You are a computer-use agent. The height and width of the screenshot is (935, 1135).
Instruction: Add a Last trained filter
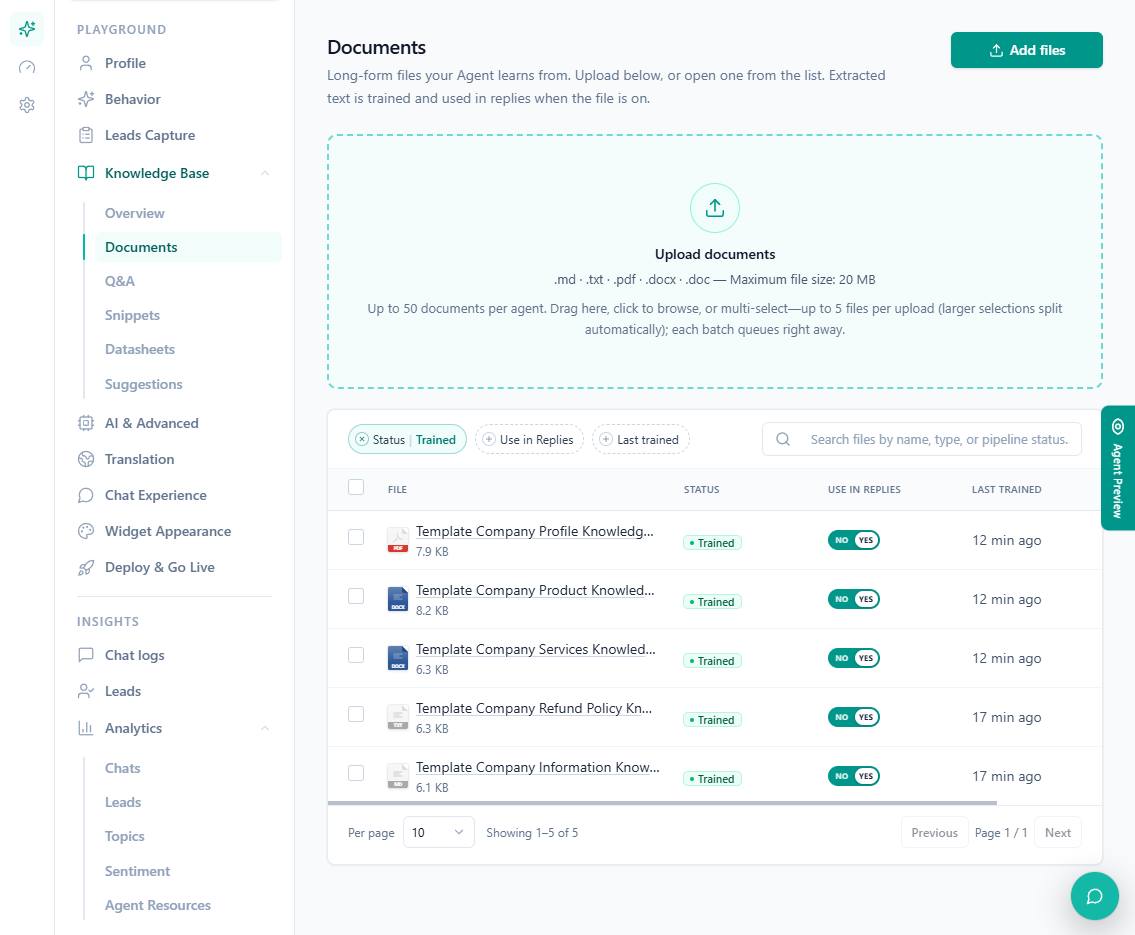click(641, 439)
